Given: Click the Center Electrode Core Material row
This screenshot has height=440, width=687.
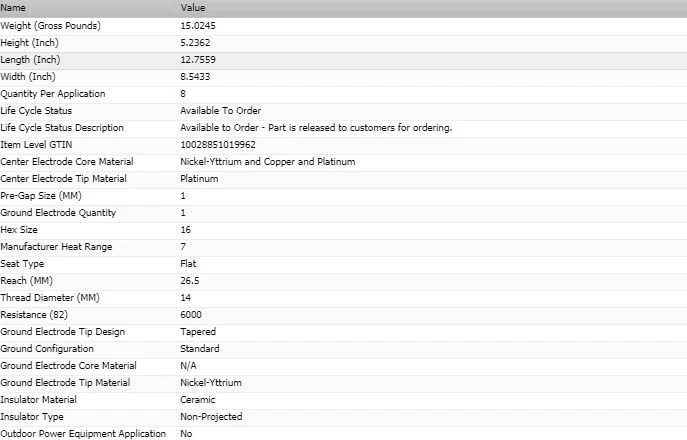Looking at the screenshot, I should click(344, 162).
